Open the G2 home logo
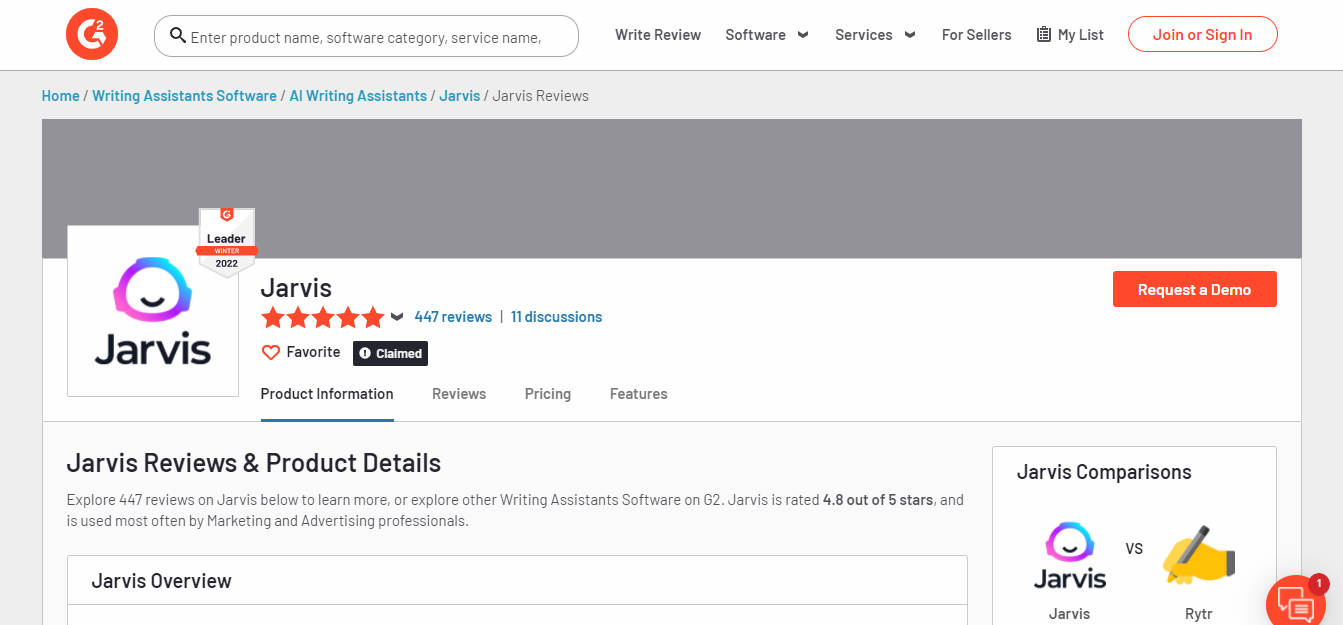Image resolution: width=1343 pixels, height=625 pixels. pyautogui.click(x=92, y=35)
